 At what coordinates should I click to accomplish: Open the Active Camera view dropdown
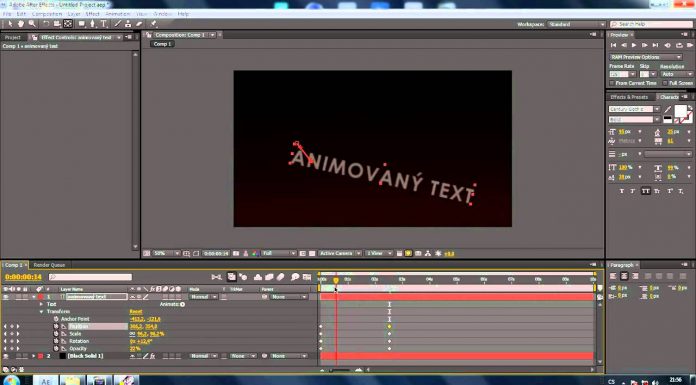coord(340,254)
